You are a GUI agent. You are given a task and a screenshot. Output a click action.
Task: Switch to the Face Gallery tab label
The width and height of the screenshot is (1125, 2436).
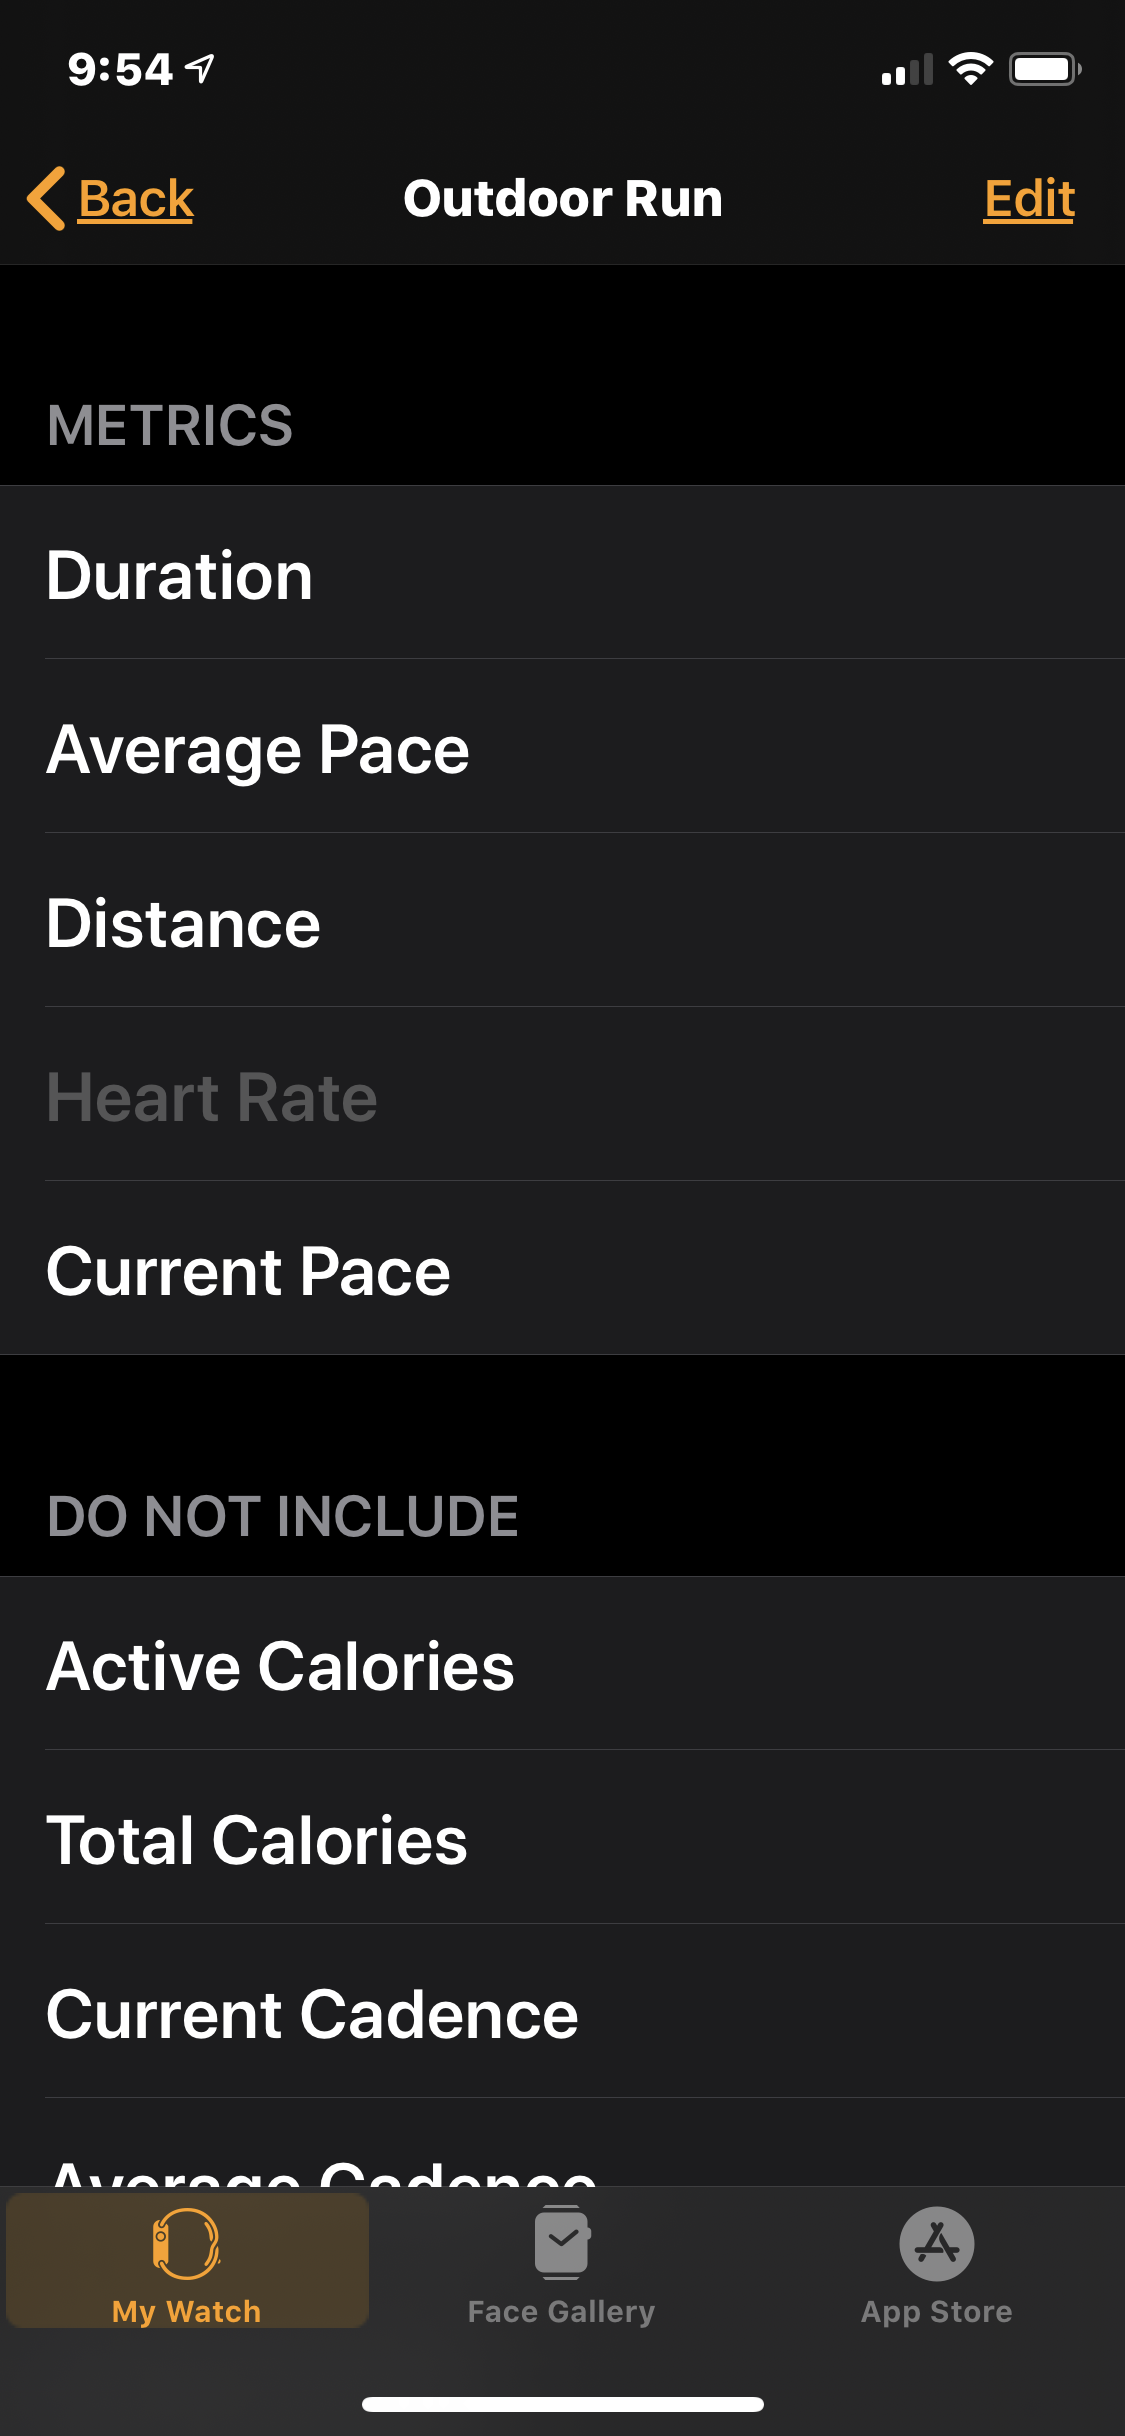[x=562, y=2311]
